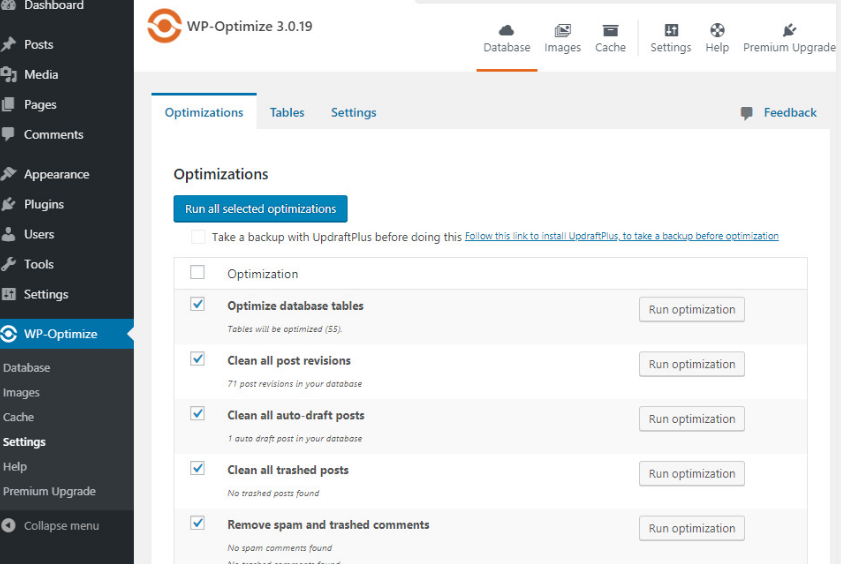Click the WP-Optimize orange logo

pyautogui.click(x=165, y=26)
